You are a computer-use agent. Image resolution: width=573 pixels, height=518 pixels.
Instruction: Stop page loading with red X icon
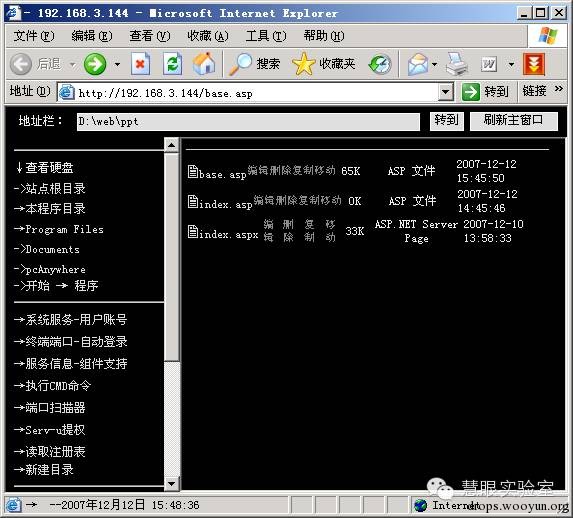tap(140, 64)
